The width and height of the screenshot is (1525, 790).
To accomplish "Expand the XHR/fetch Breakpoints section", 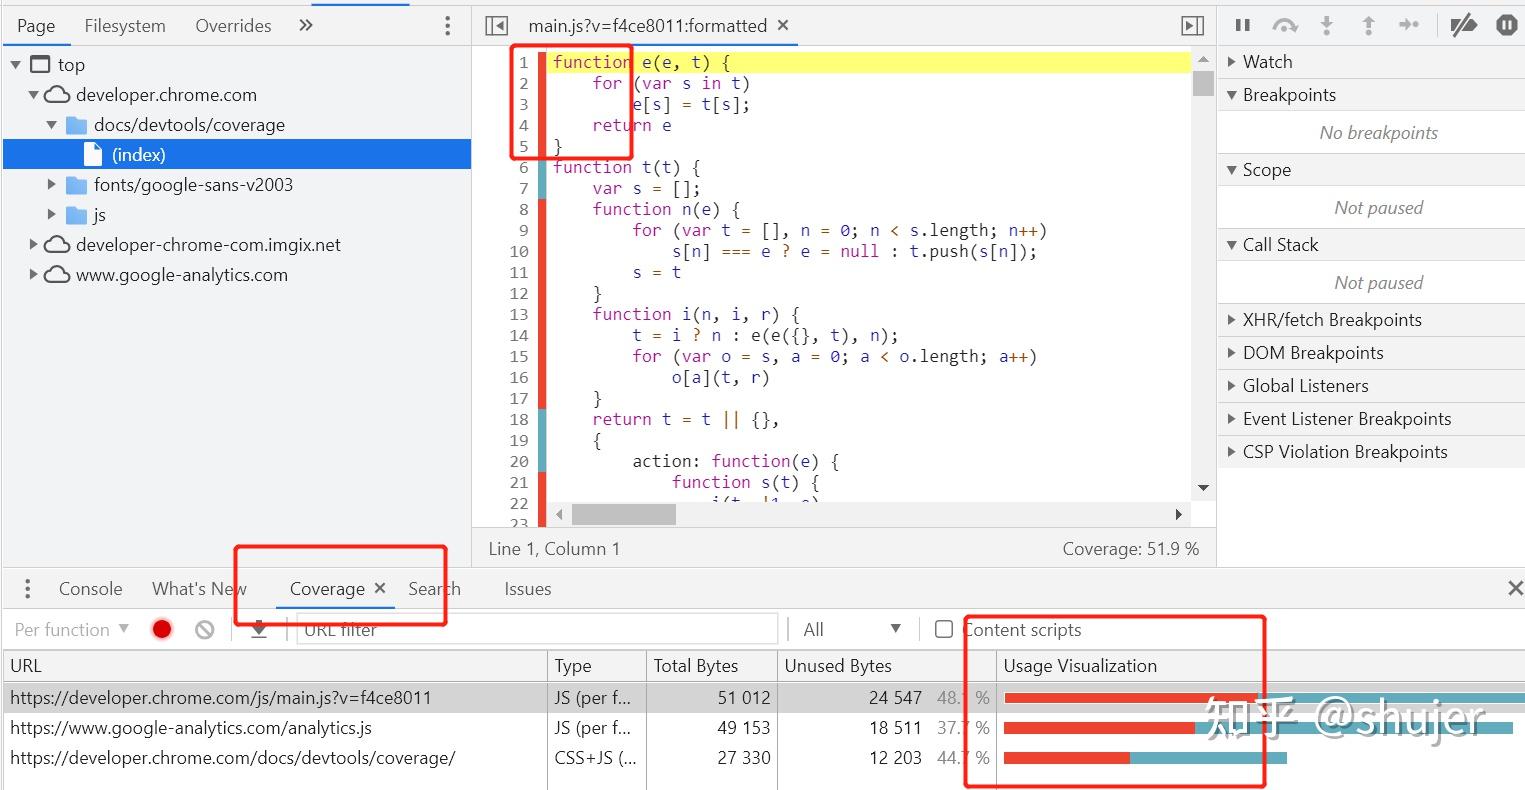I will (x=1331, y=320).
